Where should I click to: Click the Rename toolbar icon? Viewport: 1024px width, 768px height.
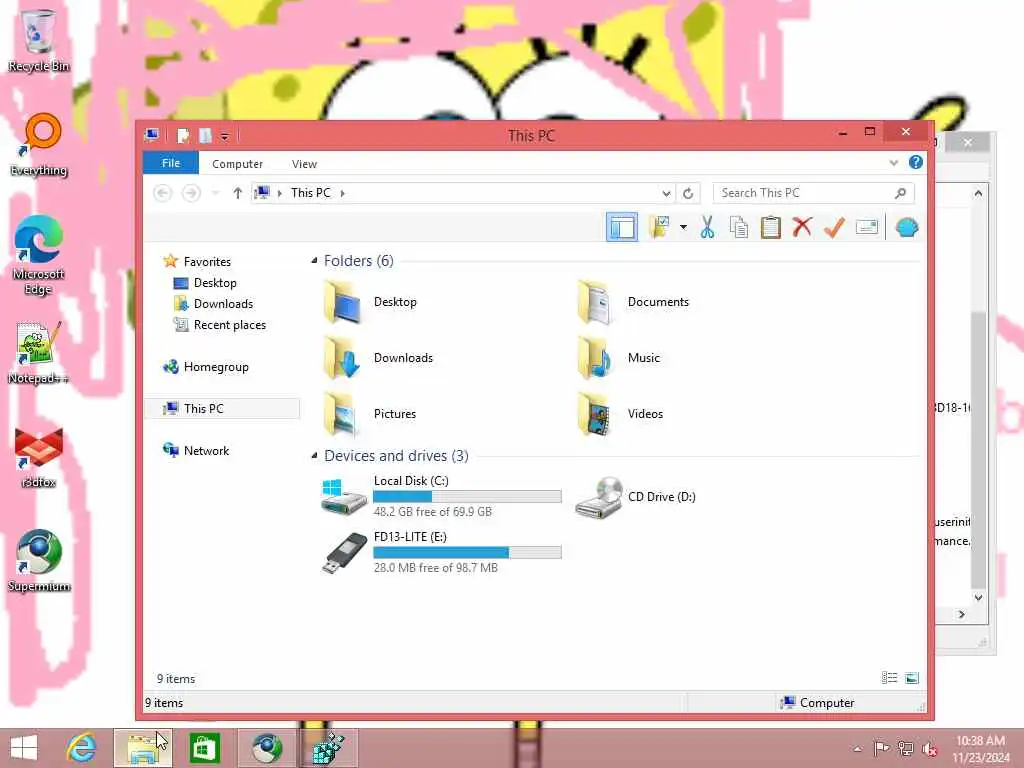(x=867, y=227)
